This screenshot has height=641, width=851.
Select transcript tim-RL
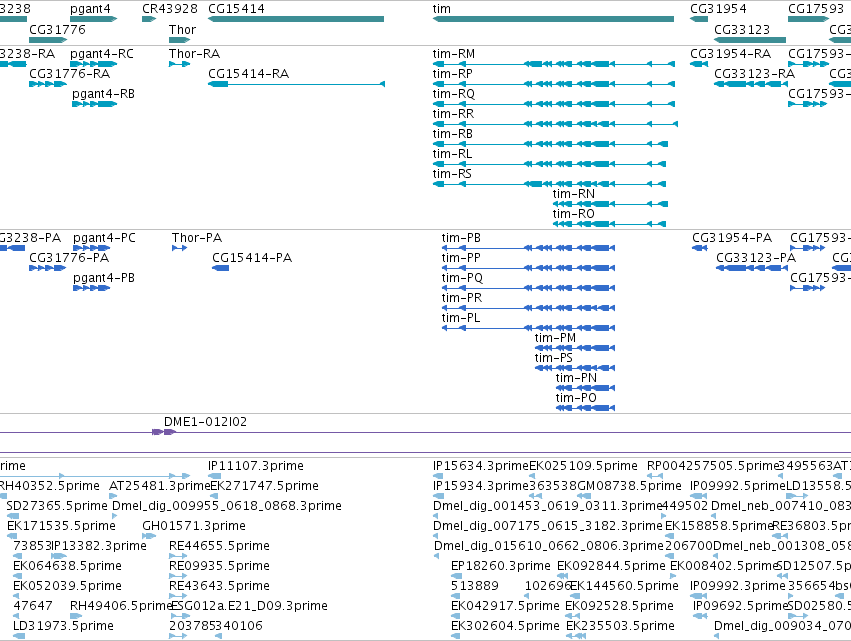(549, 164)
